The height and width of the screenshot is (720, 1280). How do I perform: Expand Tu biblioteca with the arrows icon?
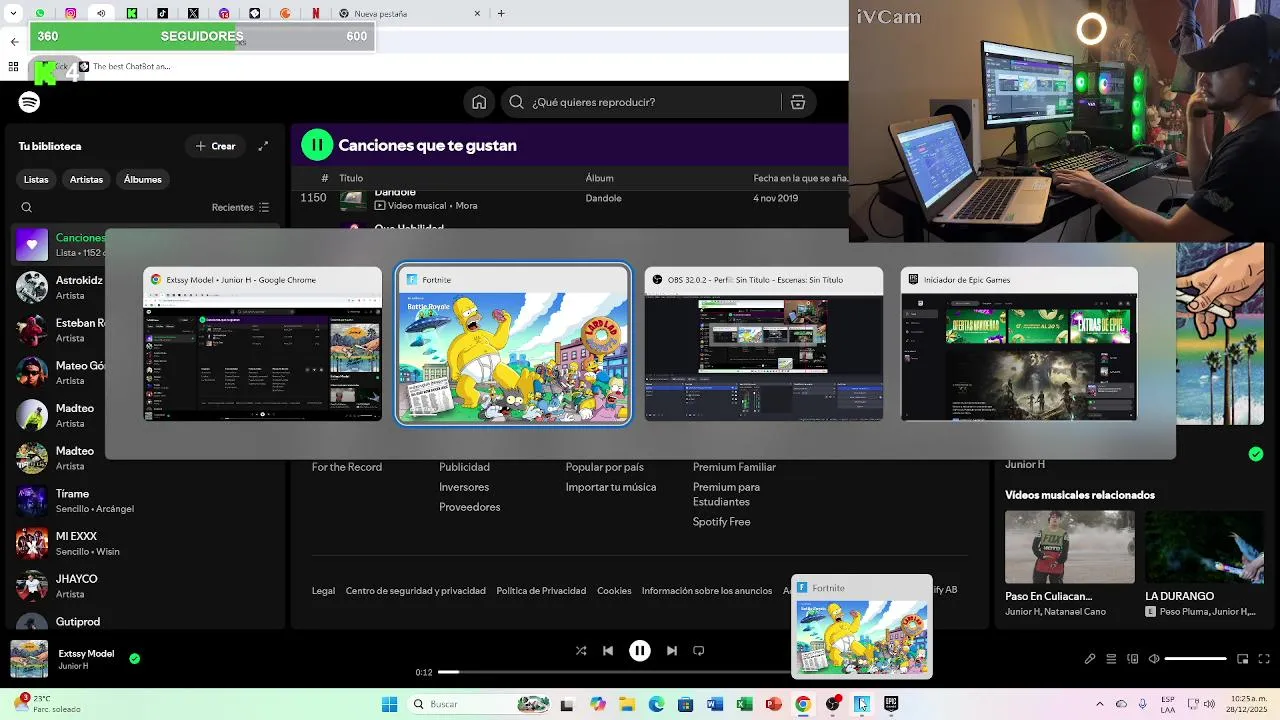[x=263, y=146]
